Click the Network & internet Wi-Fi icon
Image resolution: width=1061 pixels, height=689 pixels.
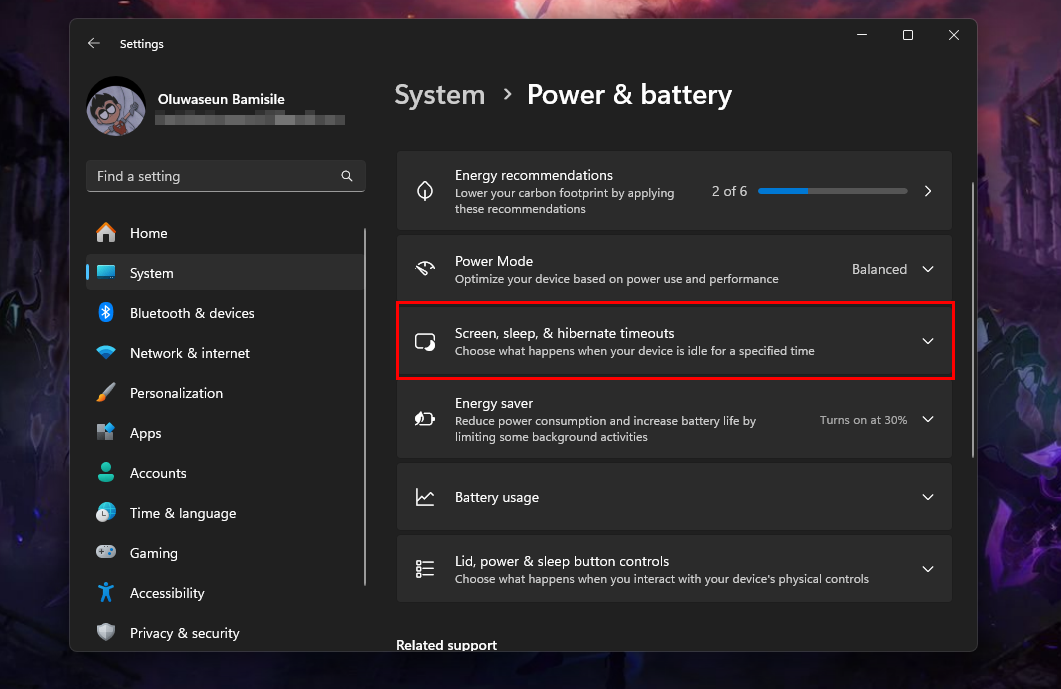point(106,353)
